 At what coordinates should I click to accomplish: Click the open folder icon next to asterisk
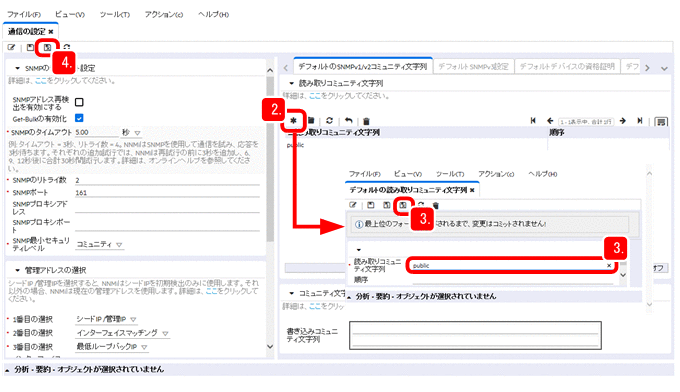click(311, 121)
